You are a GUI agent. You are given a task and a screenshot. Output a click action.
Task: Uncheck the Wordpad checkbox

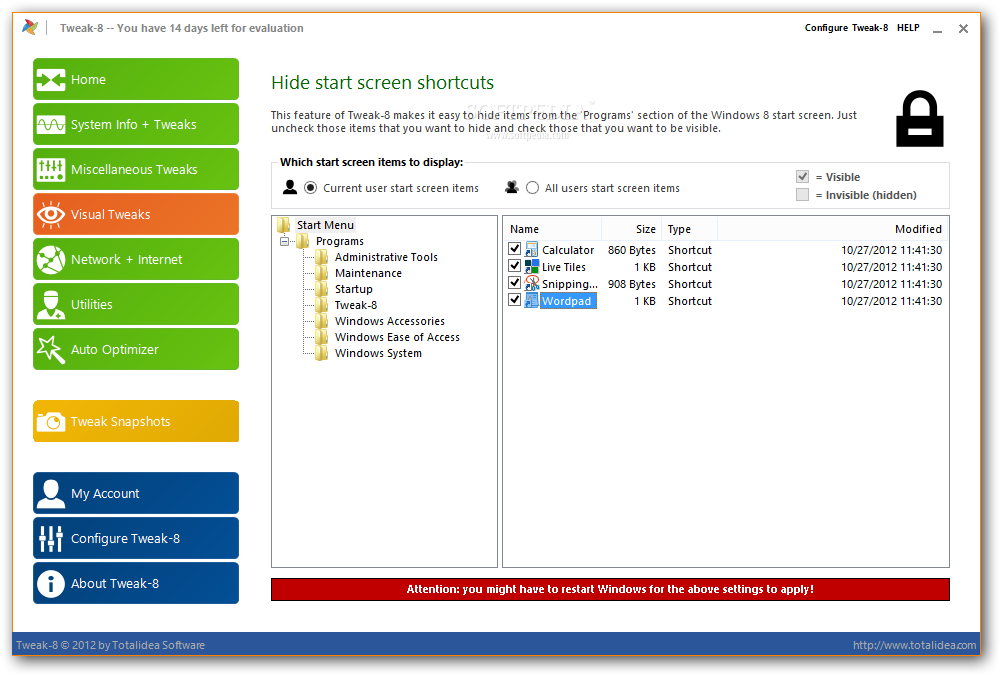(515, 299)
